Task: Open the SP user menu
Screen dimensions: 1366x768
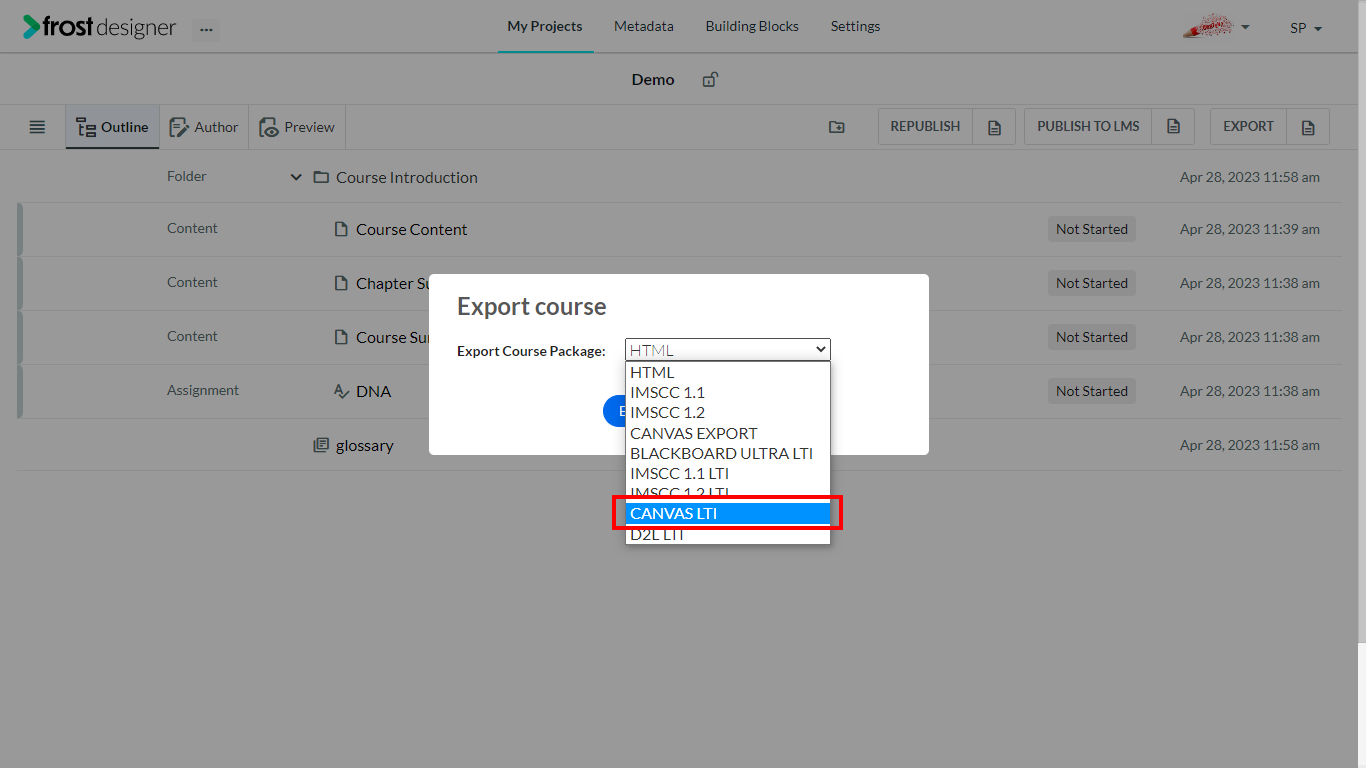Action: pos(1306,28)
